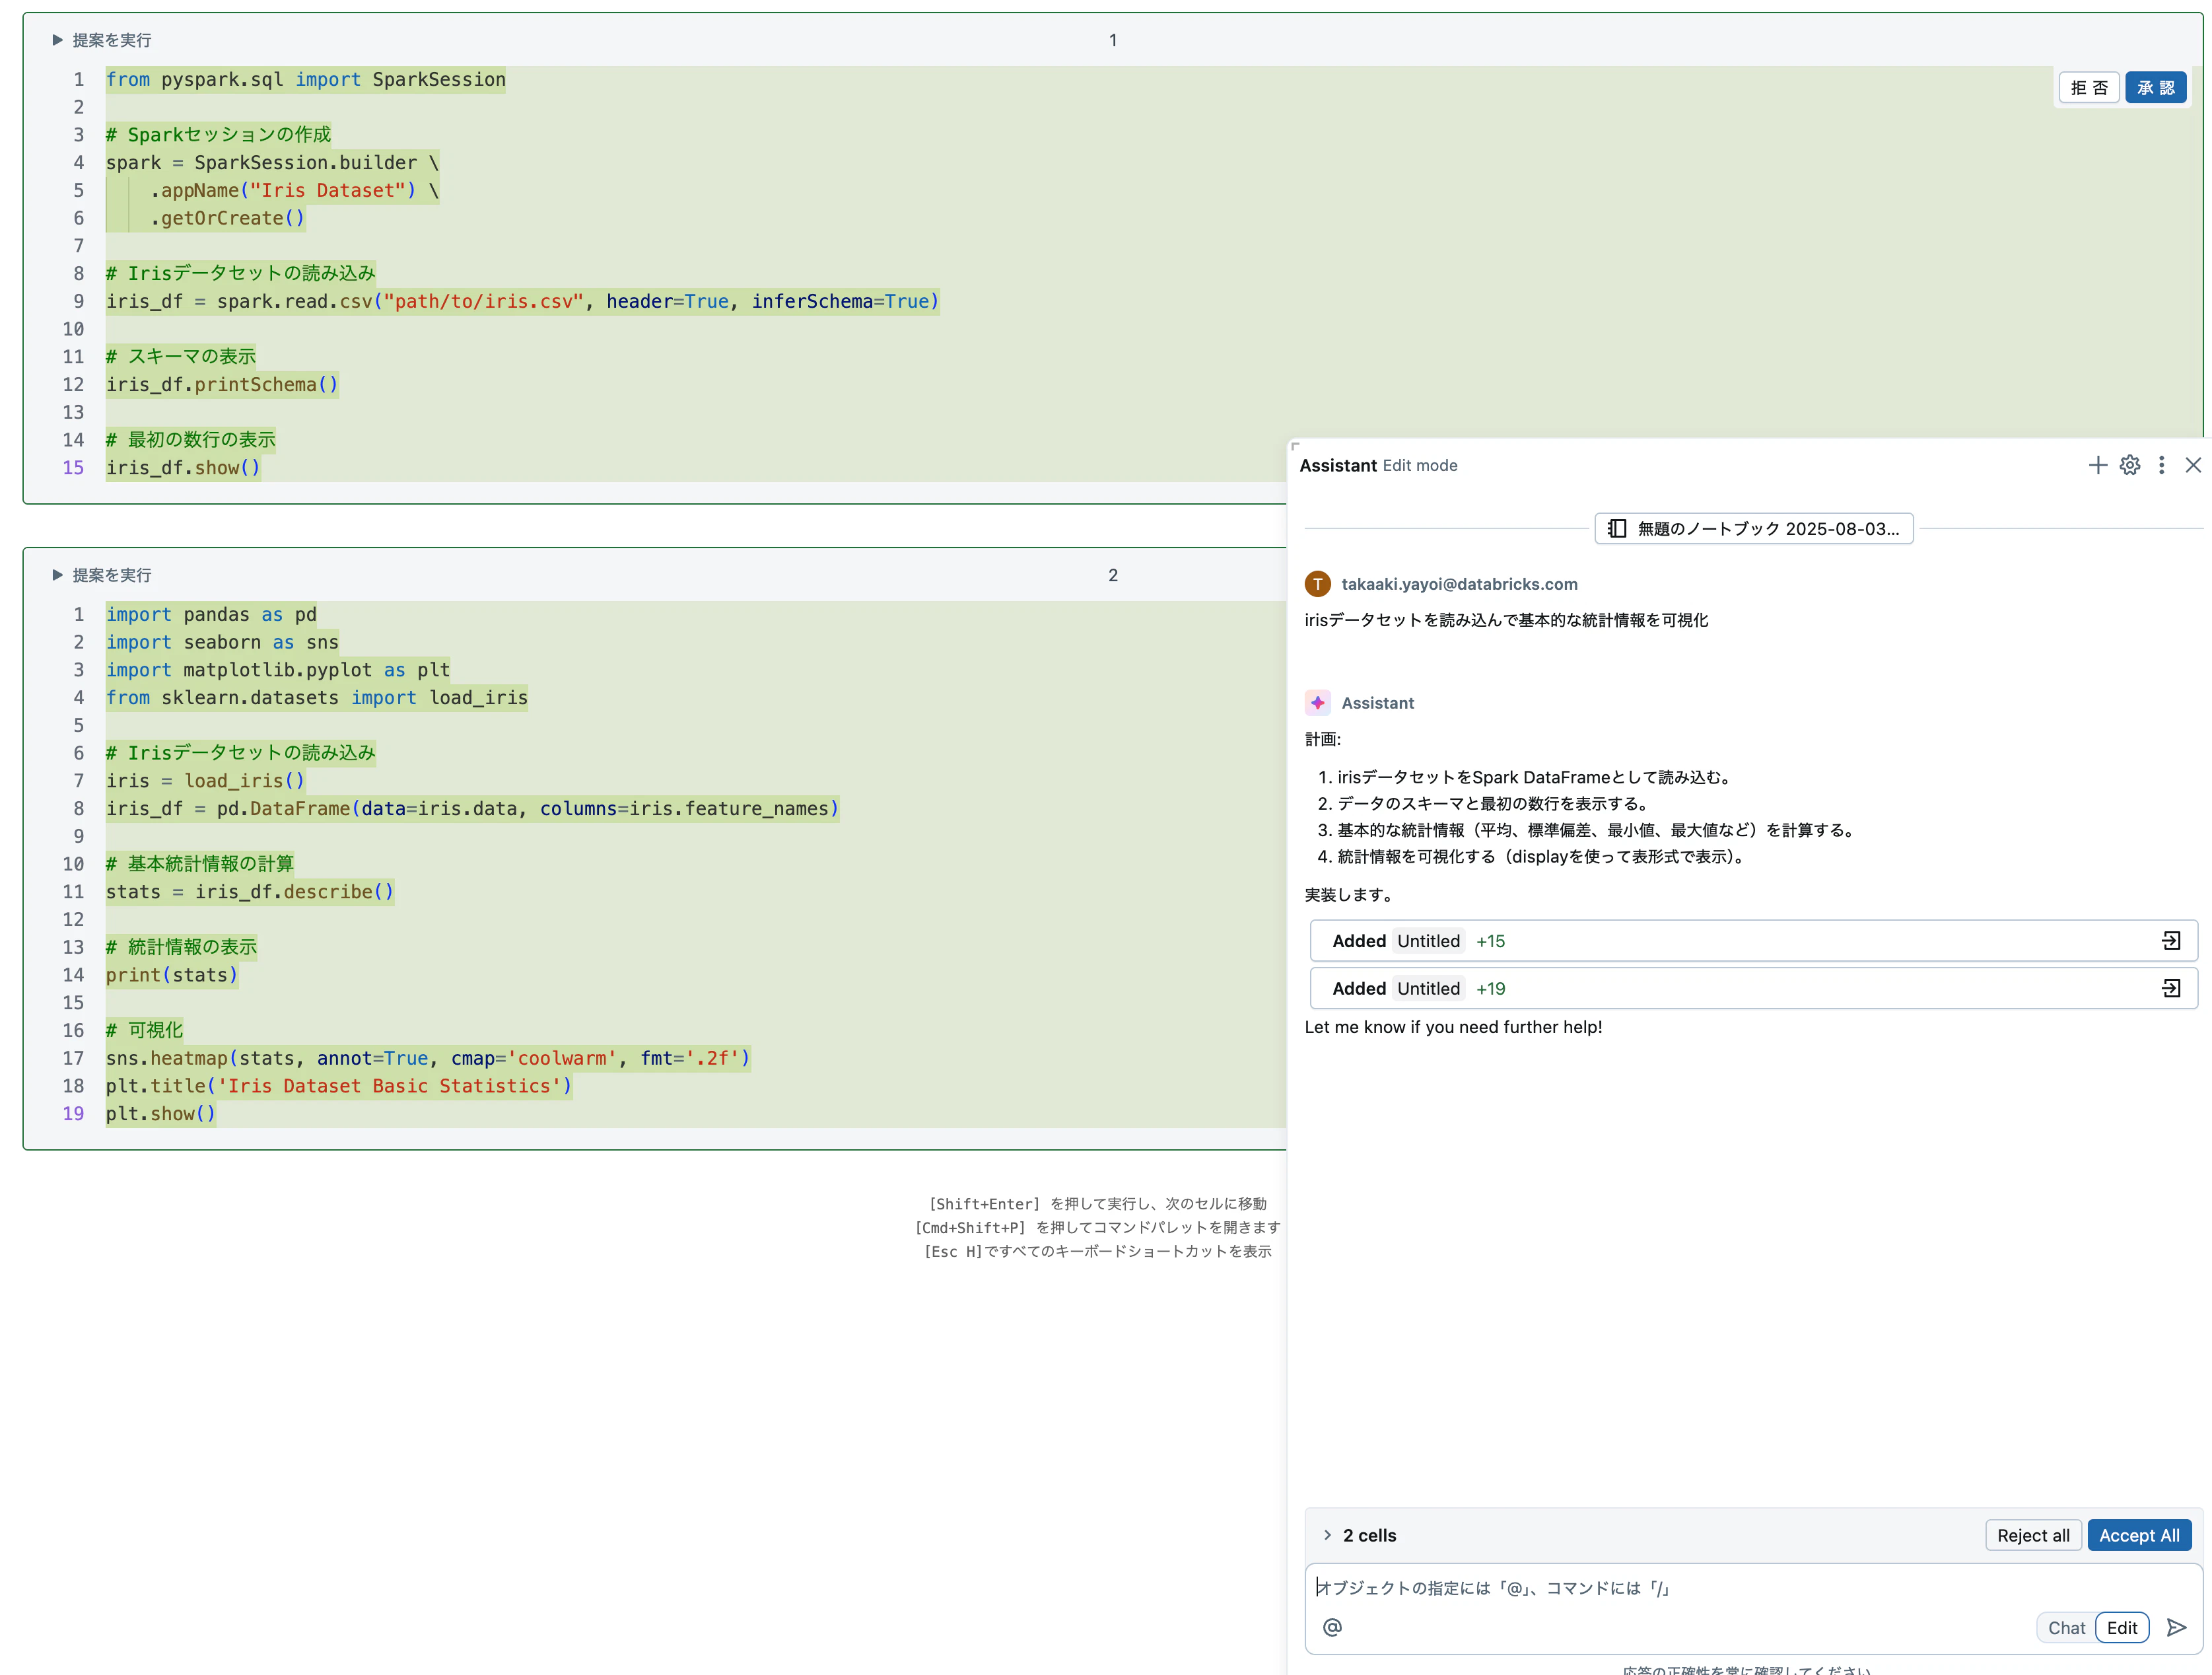
Task: Click the SparkSession import line in cell 1
Action: (x=306, y=80)
